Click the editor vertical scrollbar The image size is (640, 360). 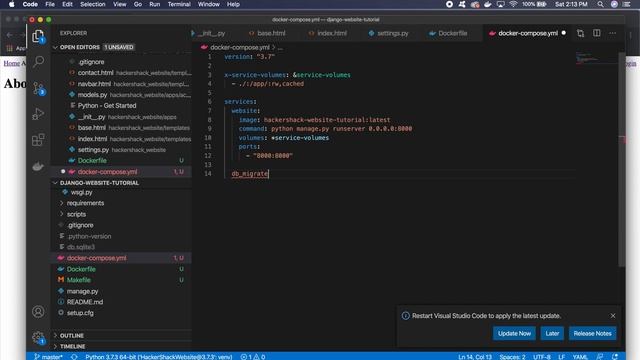[622, 159]
